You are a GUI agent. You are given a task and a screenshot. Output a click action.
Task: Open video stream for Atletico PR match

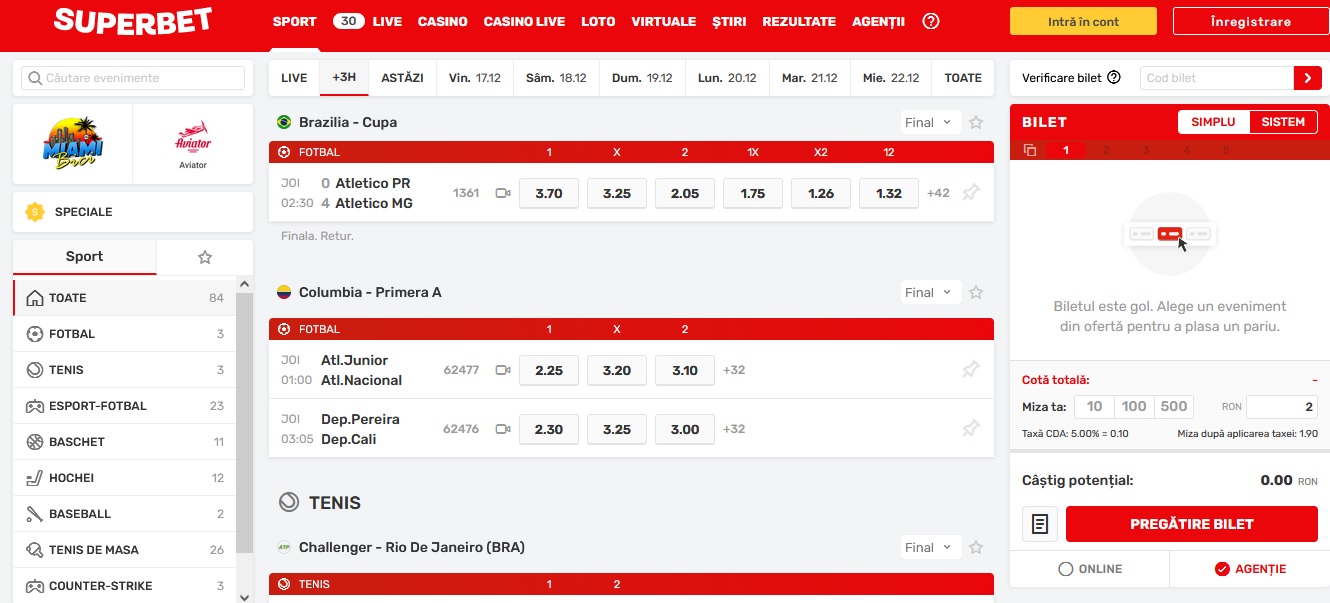(x=503, y=193)
